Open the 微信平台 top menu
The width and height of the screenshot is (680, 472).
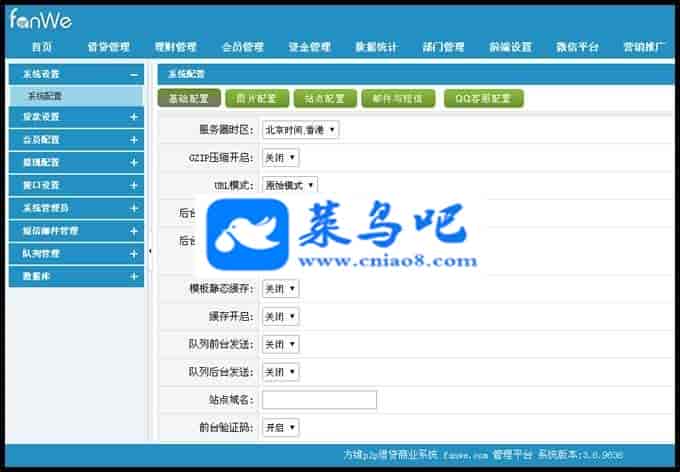point(577,47)
